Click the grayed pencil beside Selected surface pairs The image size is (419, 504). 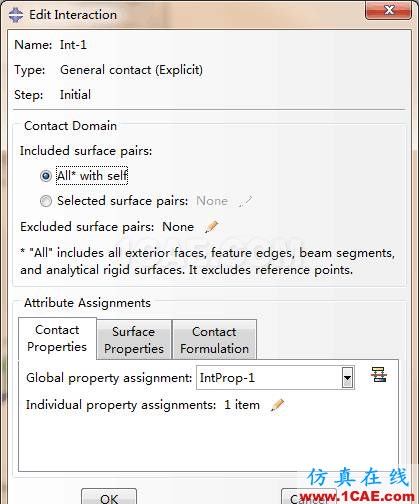point(246,201)
